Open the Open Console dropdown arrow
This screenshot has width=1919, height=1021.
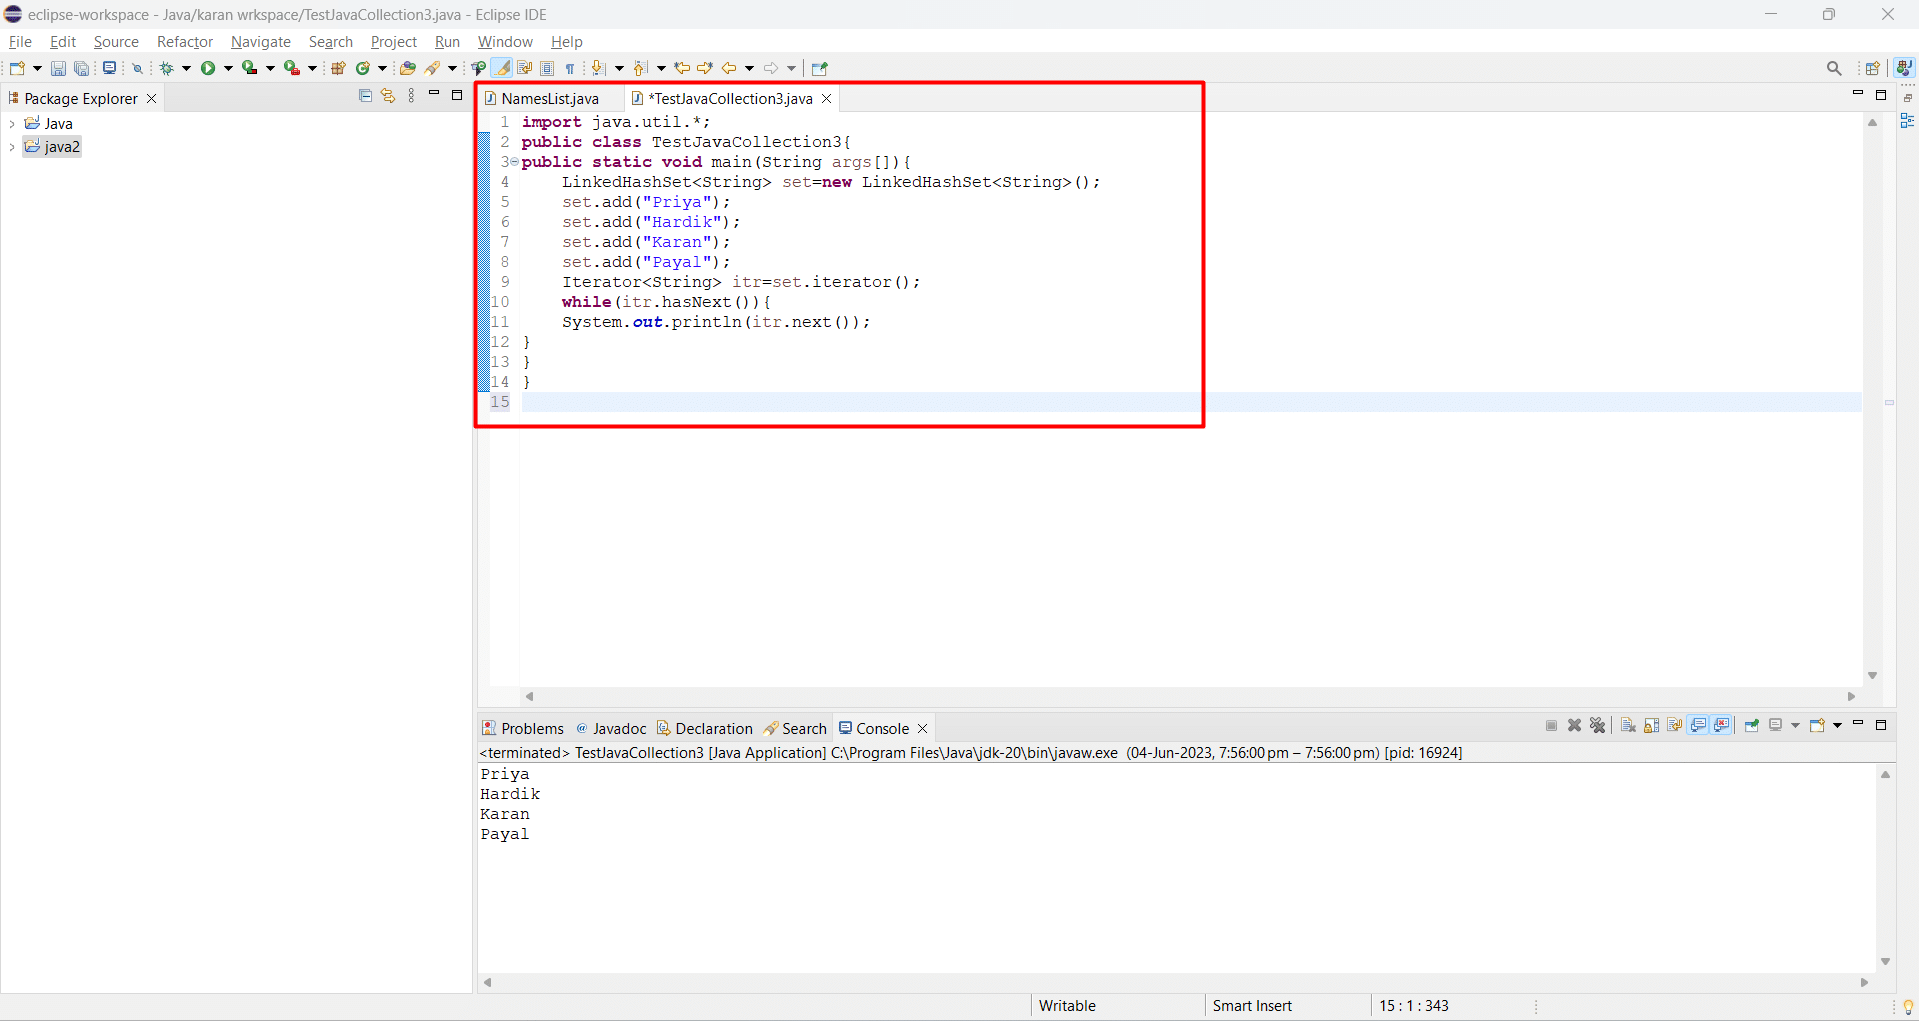(1837, 725)
